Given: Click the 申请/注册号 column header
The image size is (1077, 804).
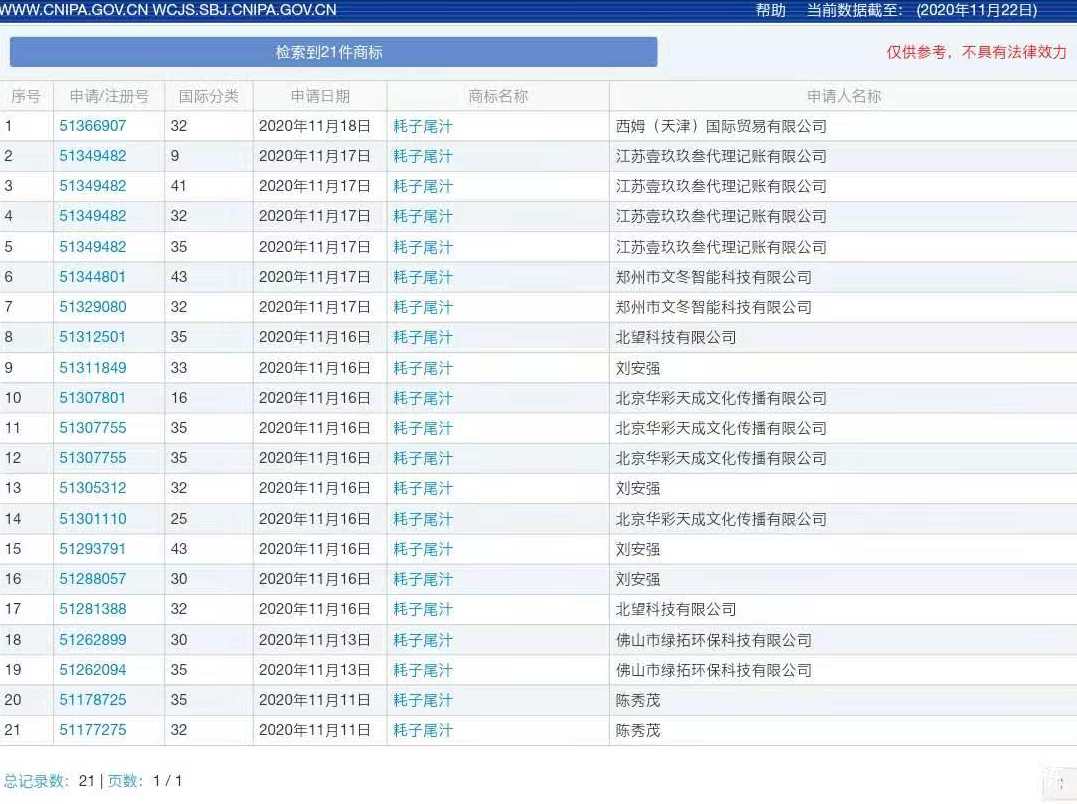Looking at the screenshot, I should coord(109,96).
